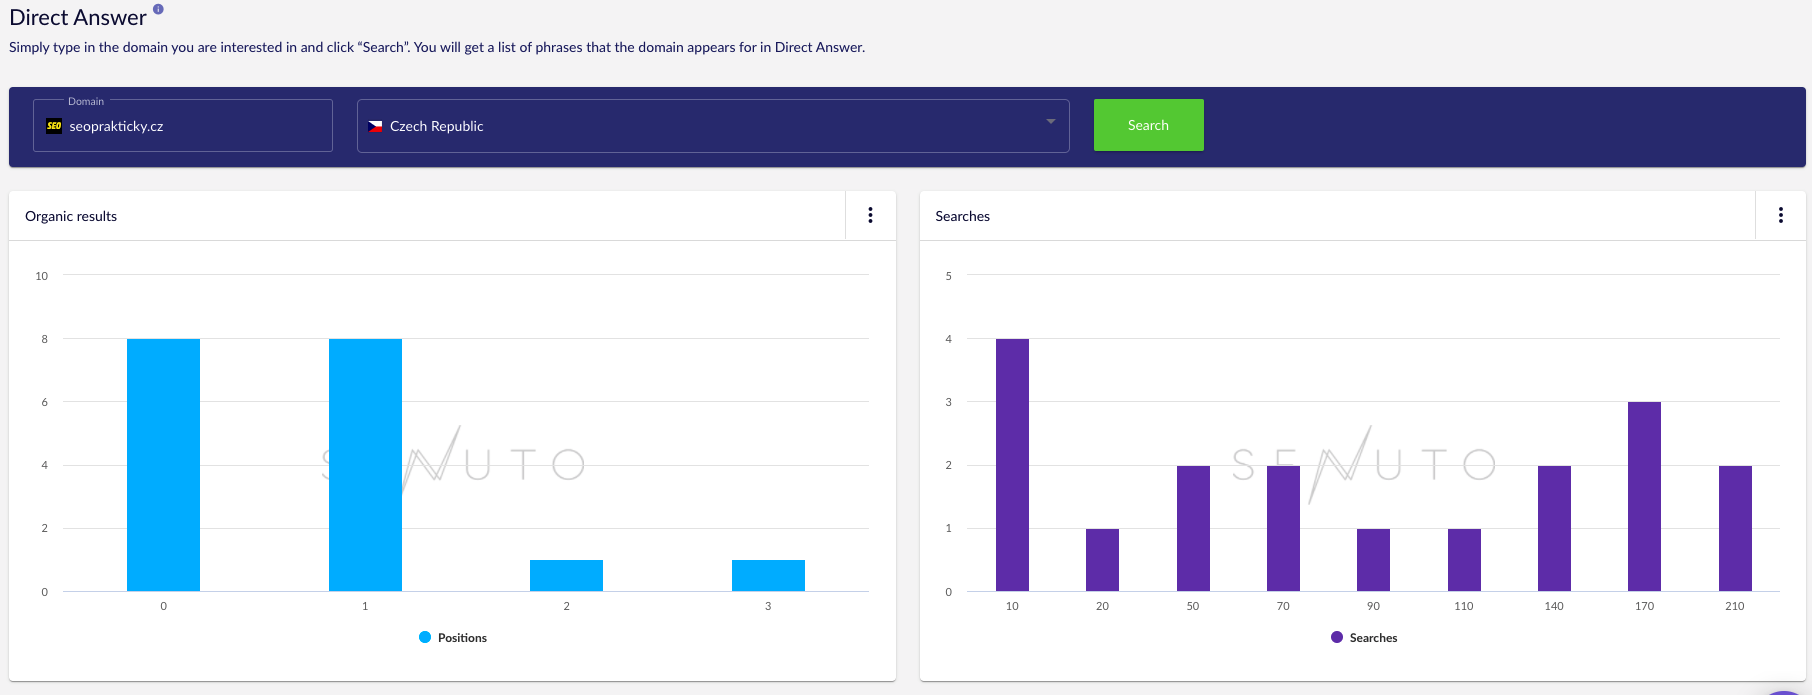Open the Organic results three-dot menu

click(x=871, y=215)
